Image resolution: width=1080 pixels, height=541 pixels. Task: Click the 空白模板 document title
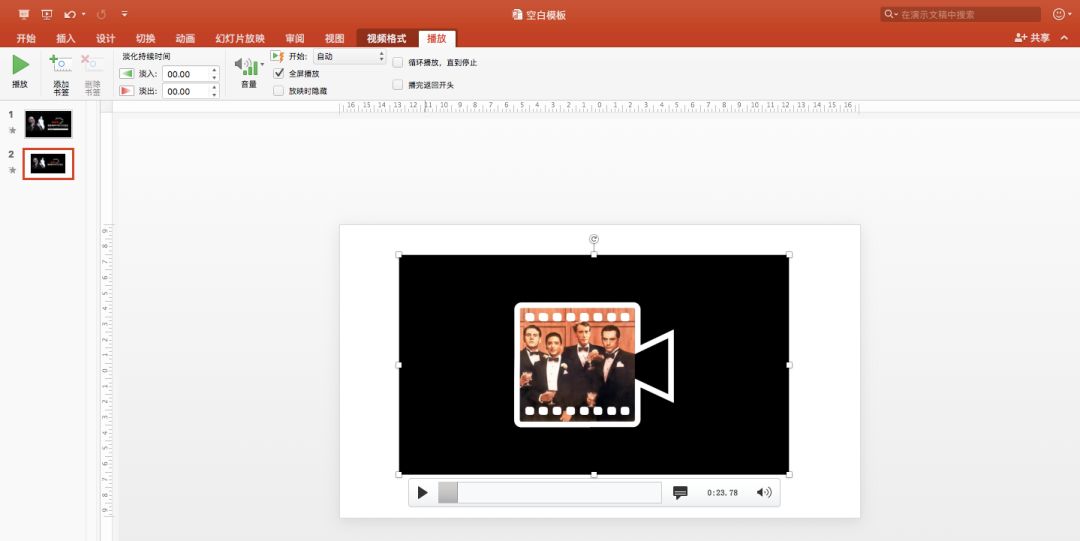pyautogui.click(x=546, y=14)
